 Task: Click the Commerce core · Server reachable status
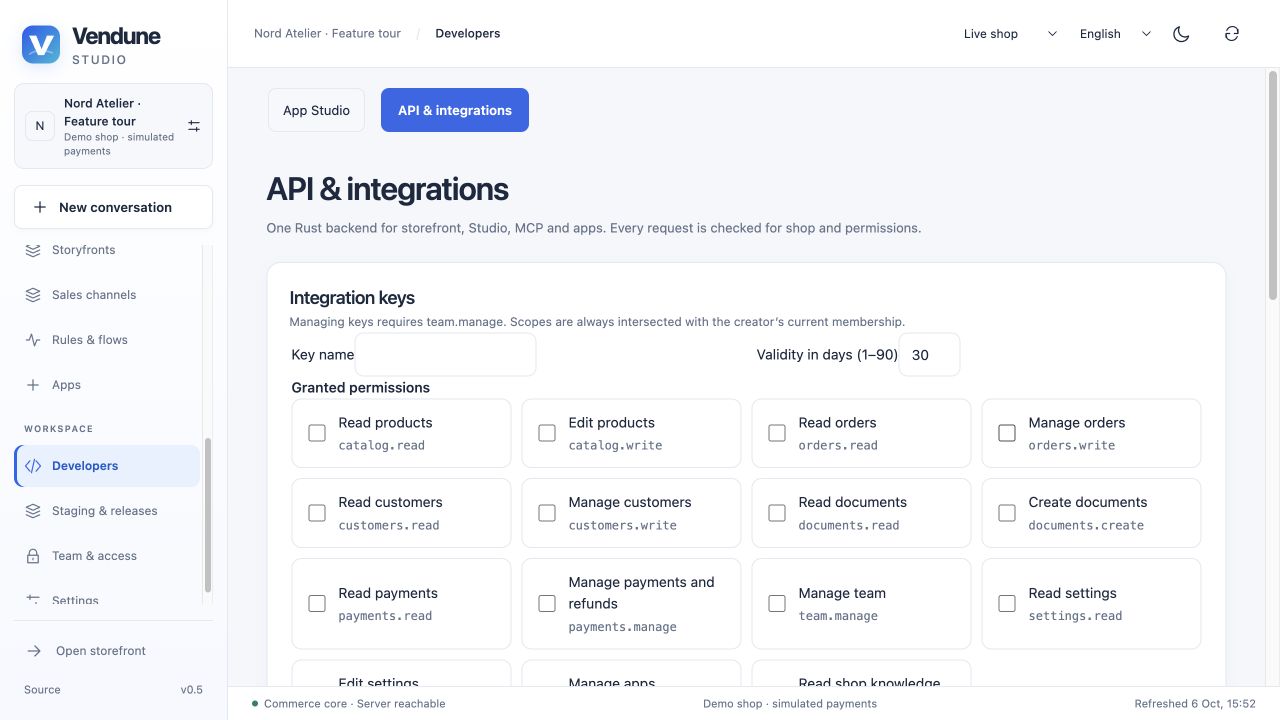348,704
